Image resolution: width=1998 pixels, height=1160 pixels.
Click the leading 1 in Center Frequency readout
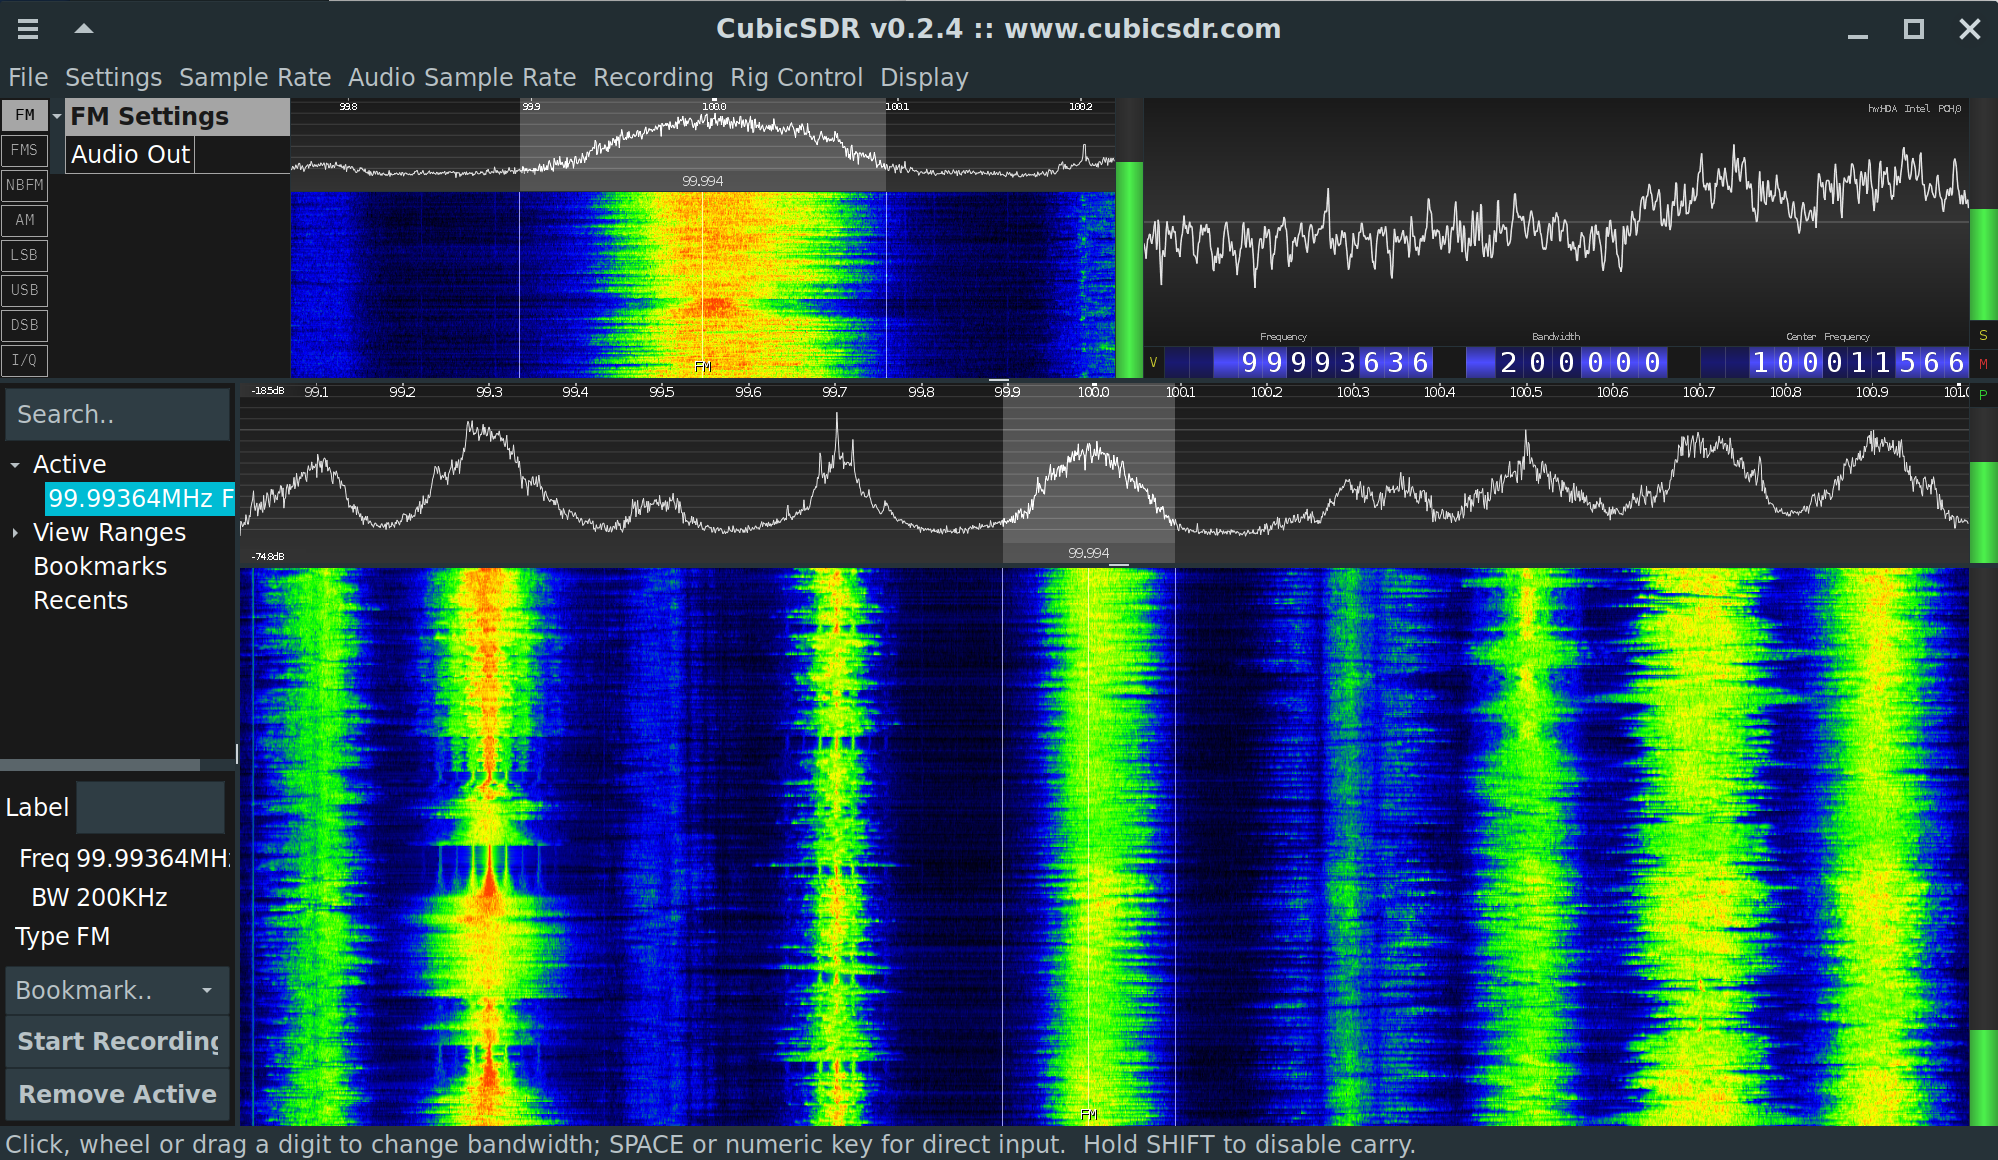point(1761,362)
